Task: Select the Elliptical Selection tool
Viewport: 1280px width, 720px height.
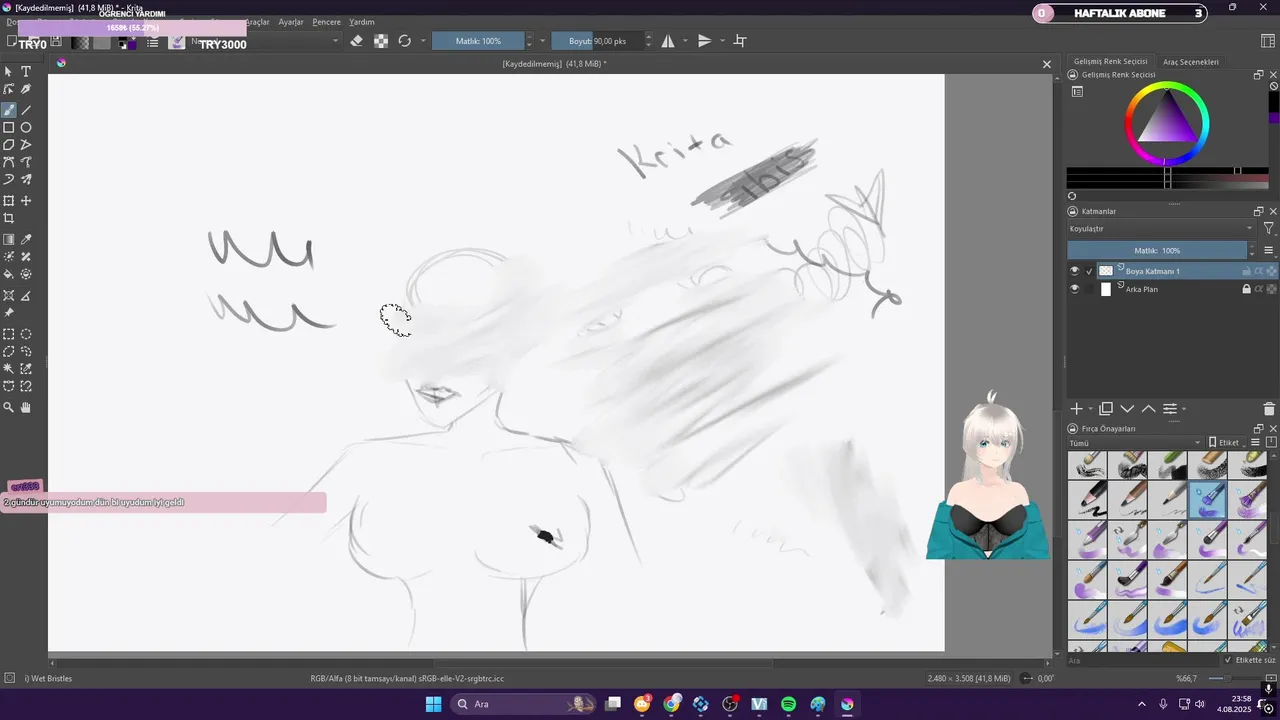Action: pos(26,335)
